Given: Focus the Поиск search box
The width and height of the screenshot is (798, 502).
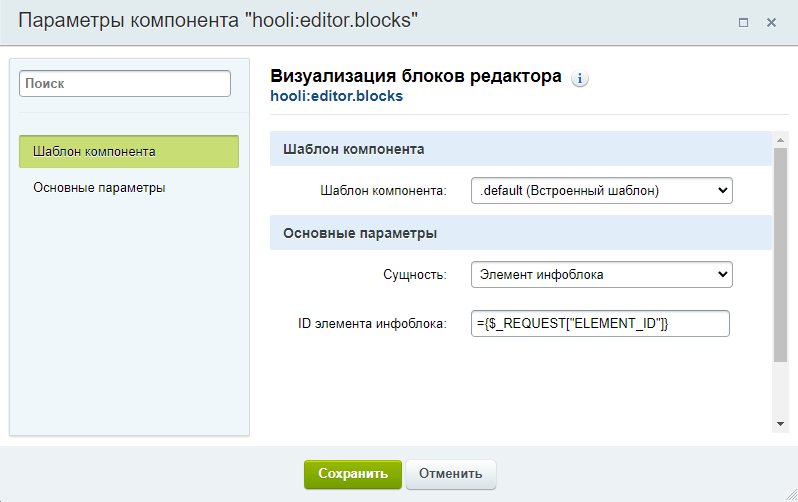Looking at the screenshot, I should pos(125,84).
